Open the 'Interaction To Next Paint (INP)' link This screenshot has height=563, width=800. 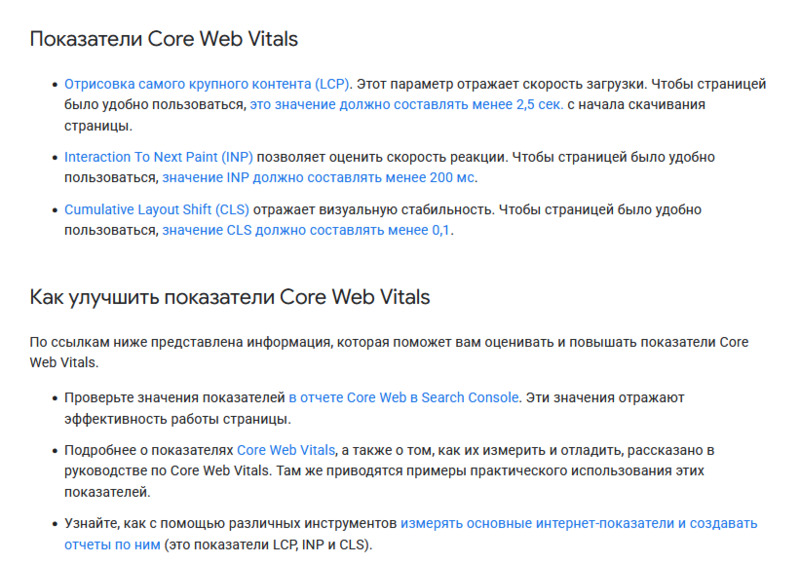click(x=159, y=157)
